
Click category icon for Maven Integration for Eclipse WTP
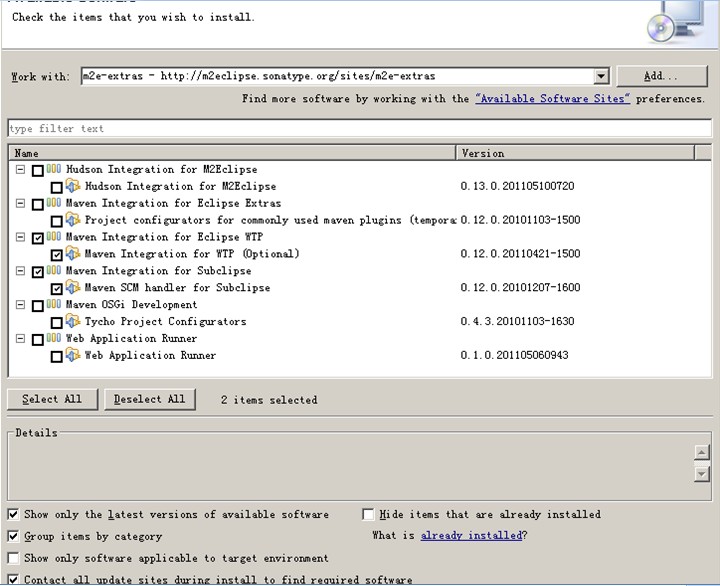coord(53,237)
